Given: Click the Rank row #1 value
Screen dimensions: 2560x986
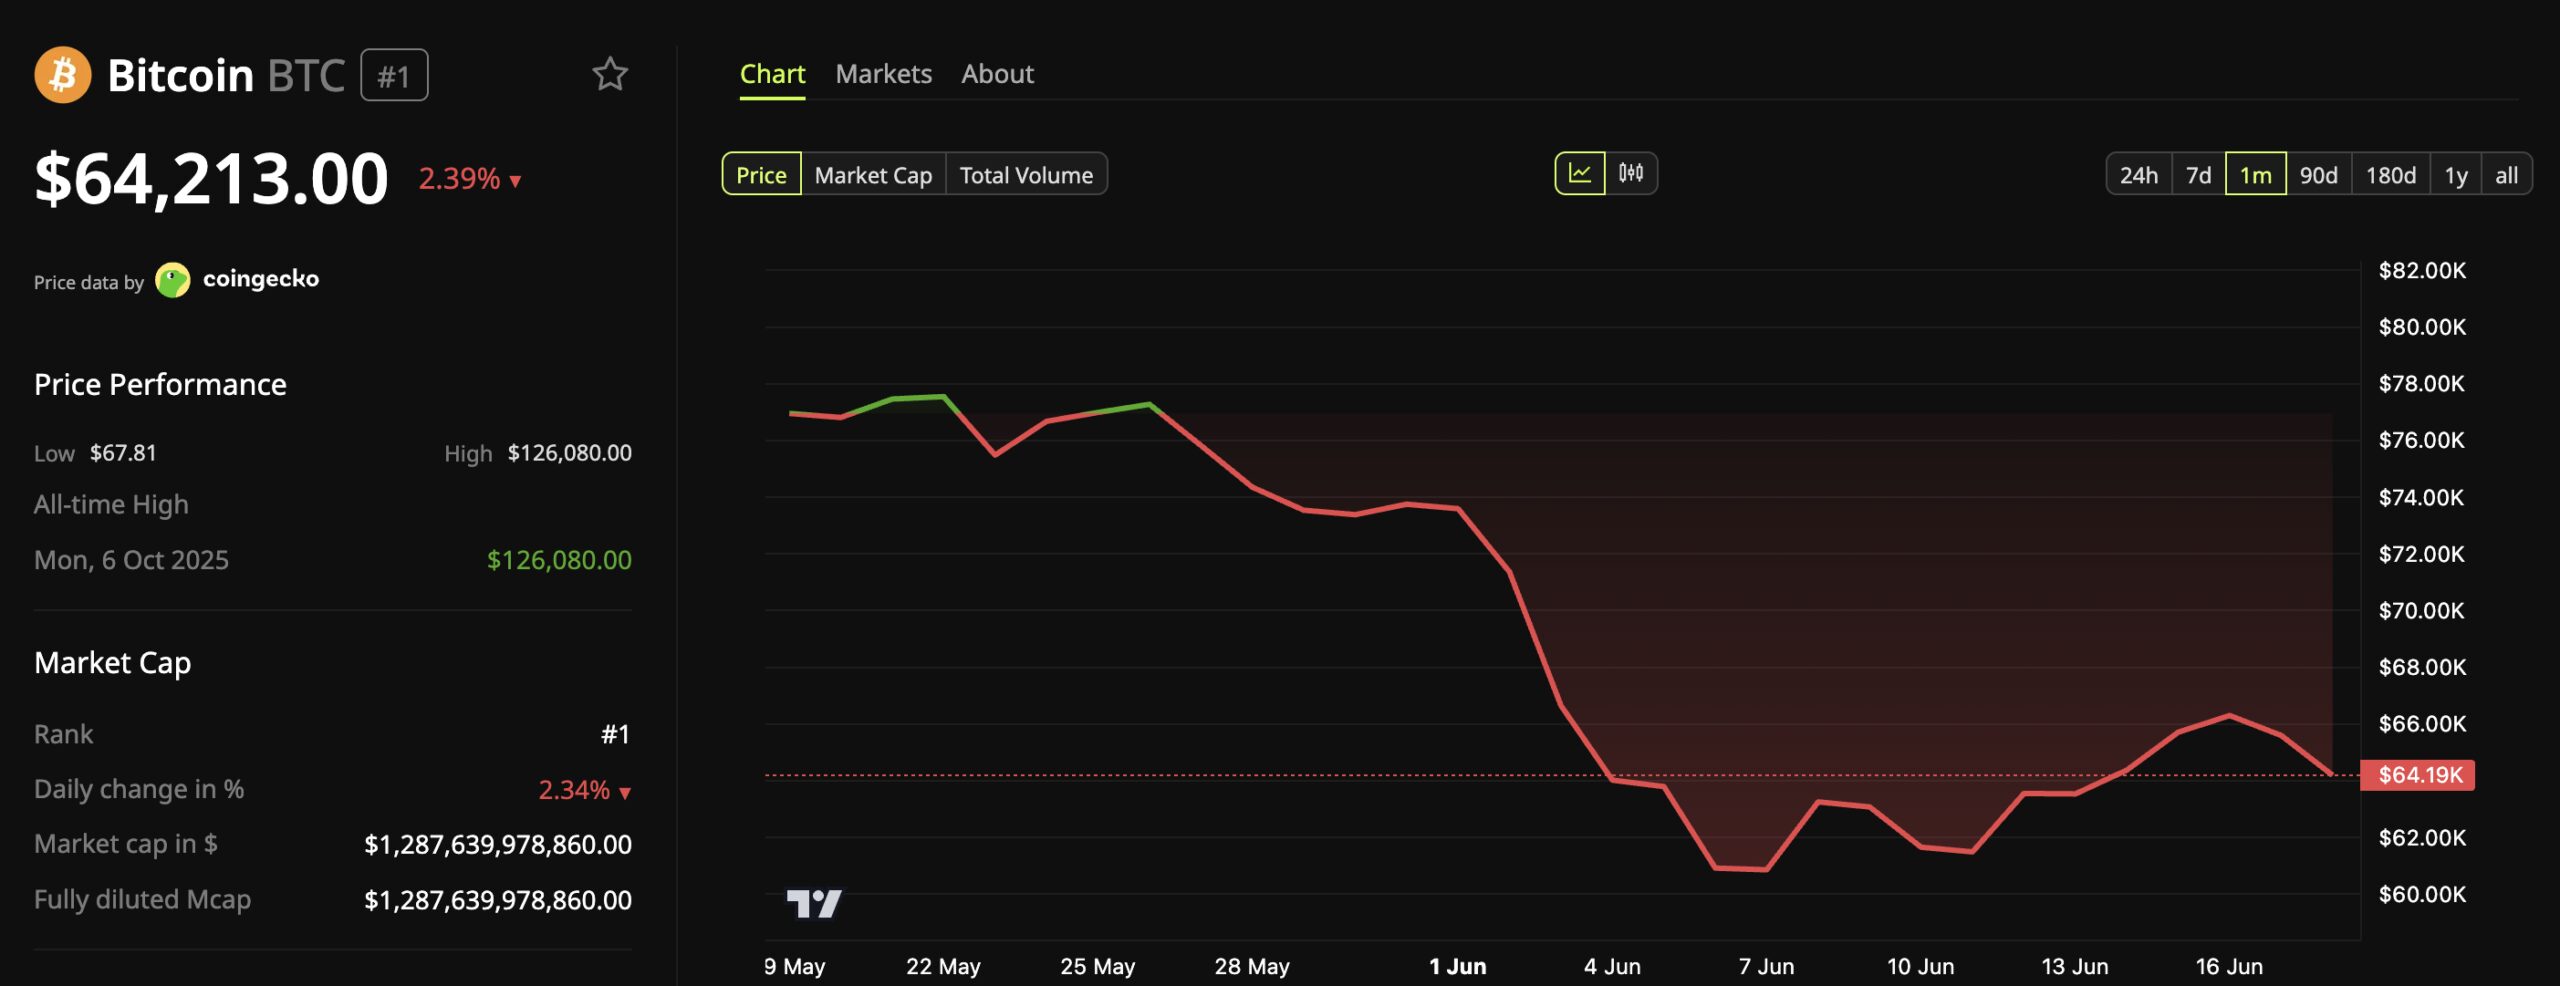Looking at the screenshot, I should (615, 735).
